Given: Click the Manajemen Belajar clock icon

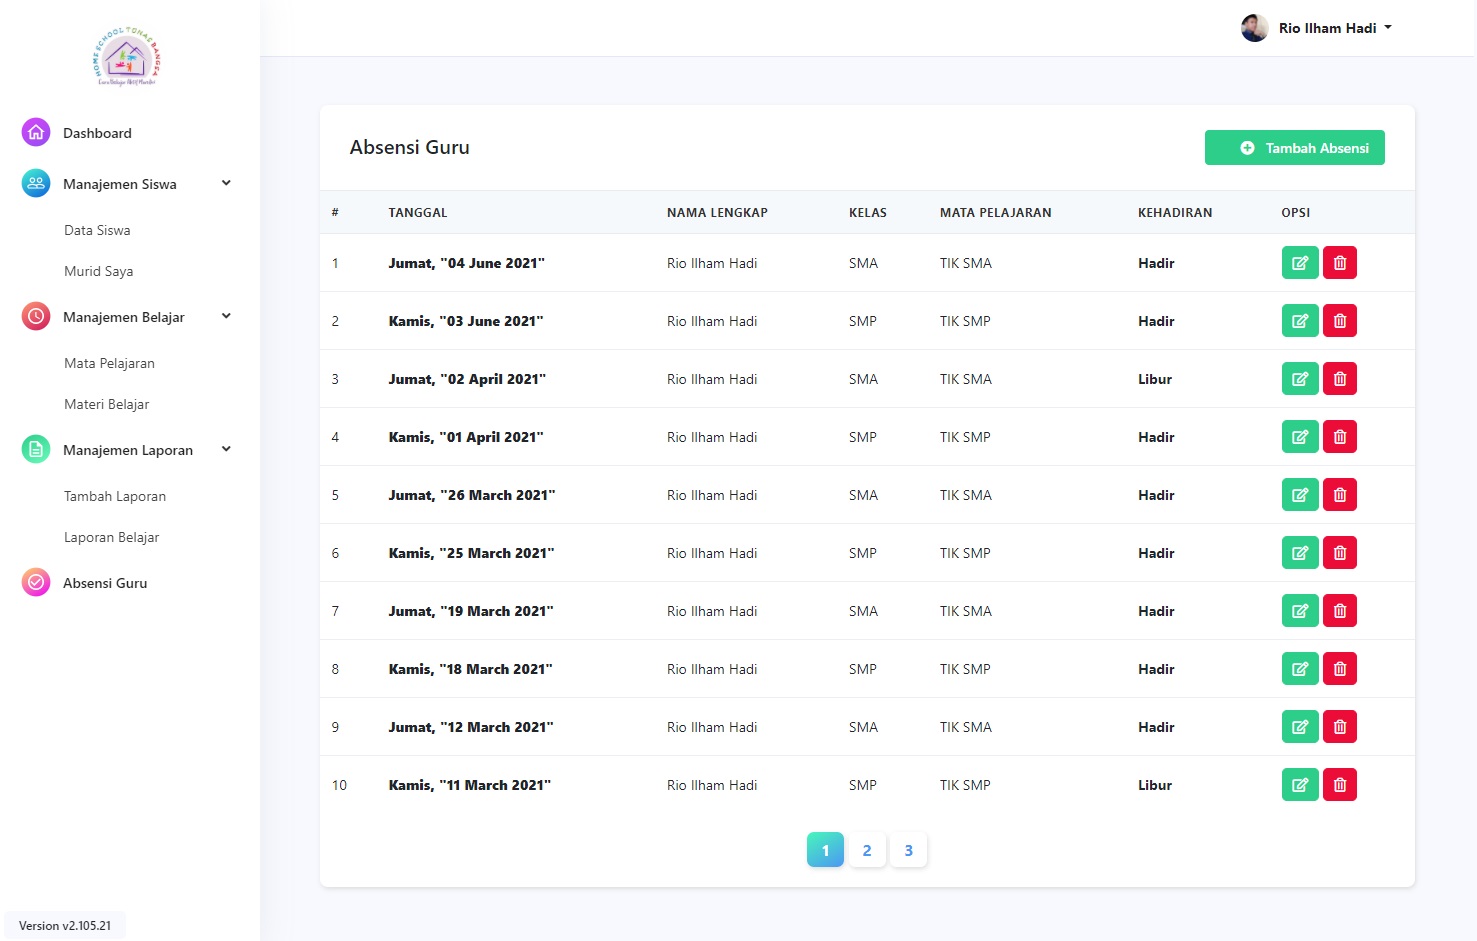Looking at the screenshot, I should (x=36, y=316).
